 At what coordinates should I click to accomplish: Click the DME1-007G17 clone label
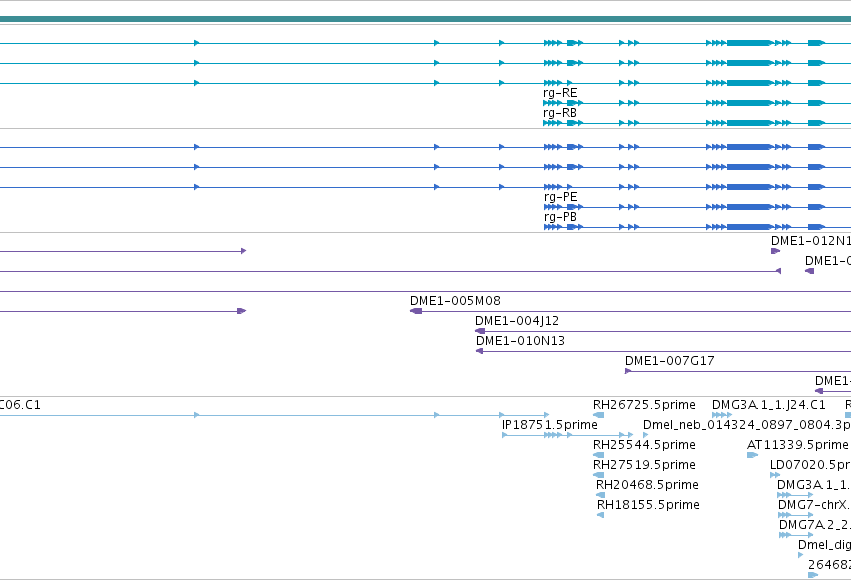tap(670, 361)
